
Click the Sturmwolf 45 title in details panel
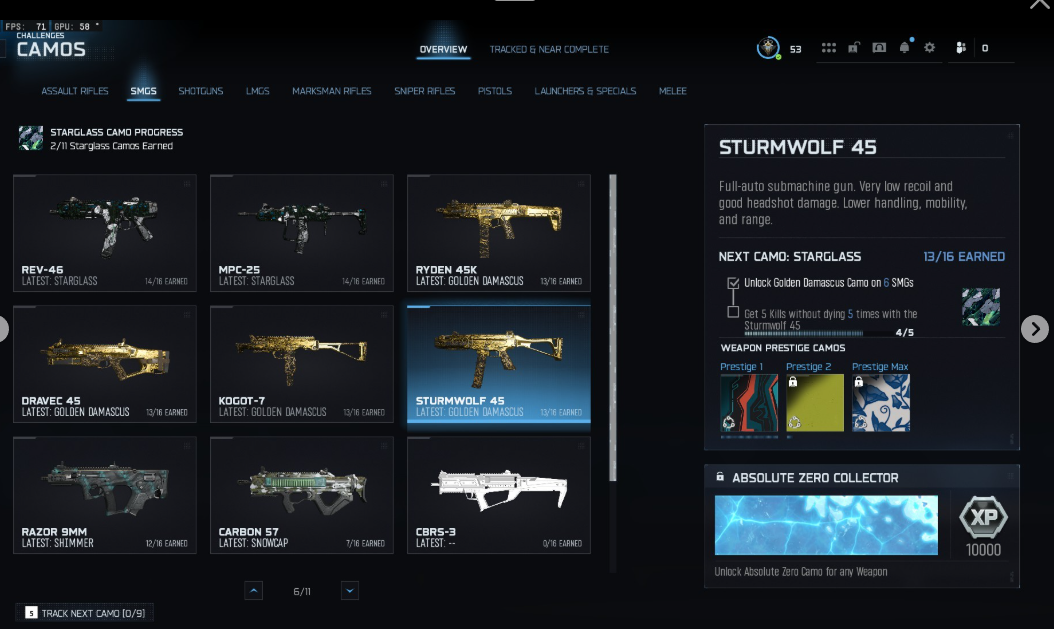pos(798,147)
